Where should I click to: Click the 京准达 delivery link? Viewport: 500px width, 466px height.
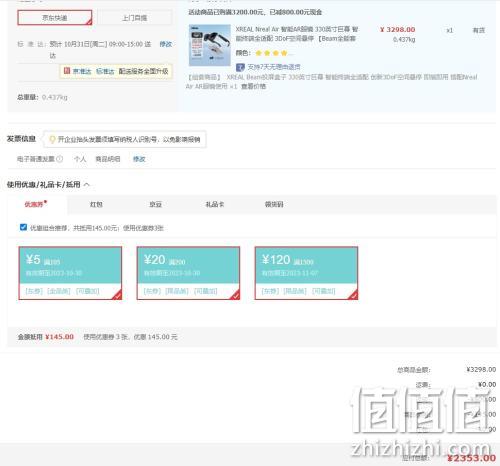pyautogui.click(x=82, y=71)
